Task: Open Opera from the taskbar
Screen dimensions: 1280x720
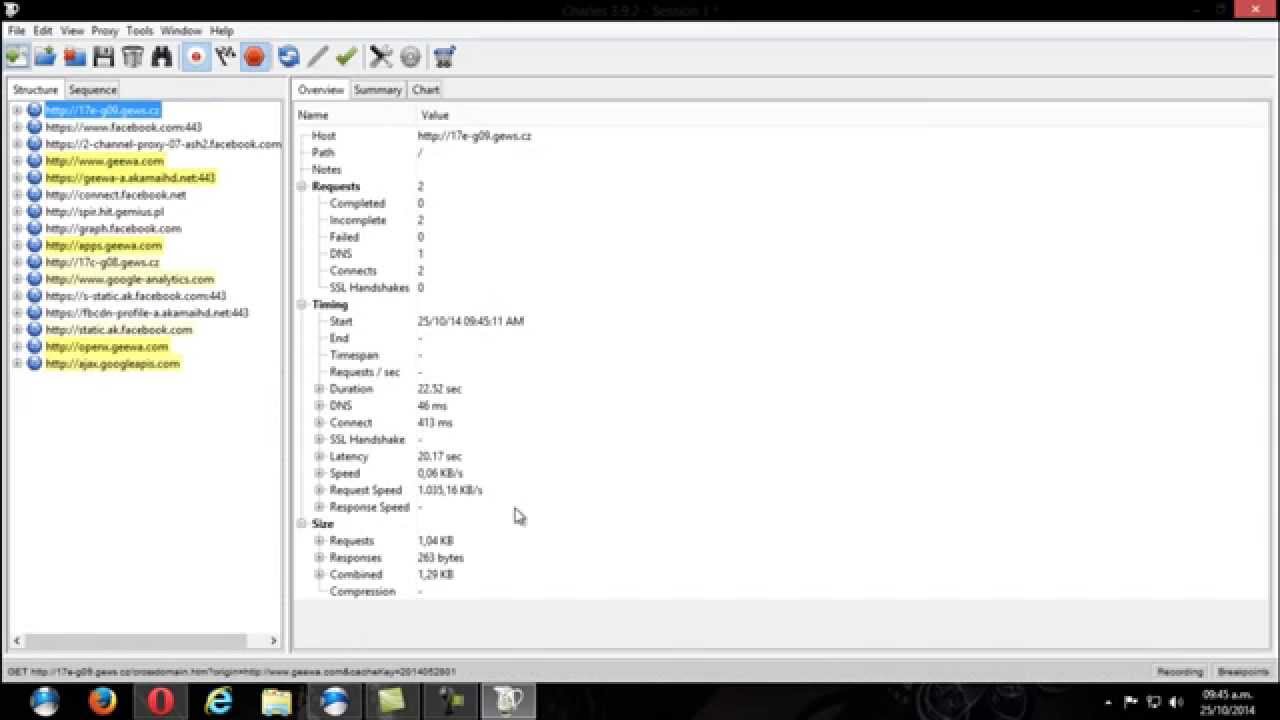Action: (160, 702)
